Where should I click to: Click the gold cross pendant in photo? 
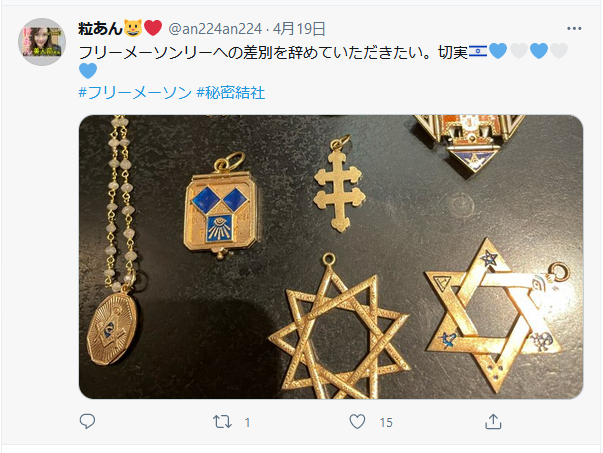339,185
